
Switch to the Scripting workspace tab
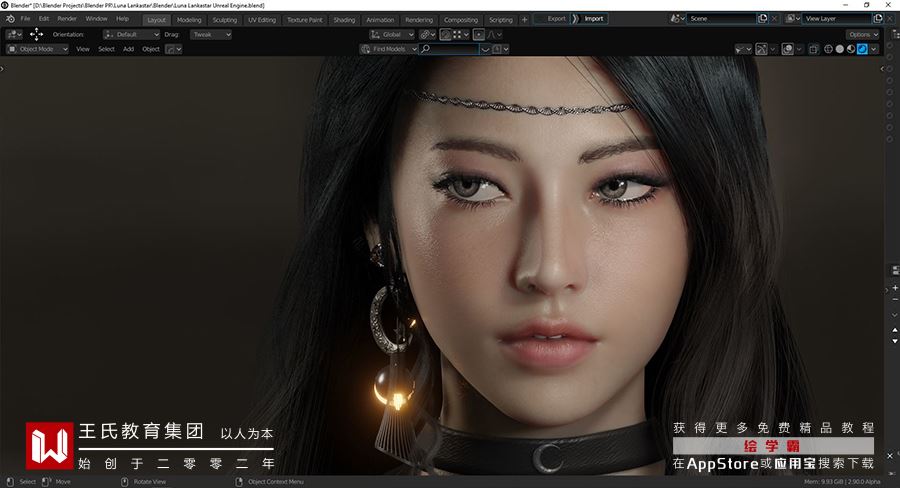pos(501,20)
